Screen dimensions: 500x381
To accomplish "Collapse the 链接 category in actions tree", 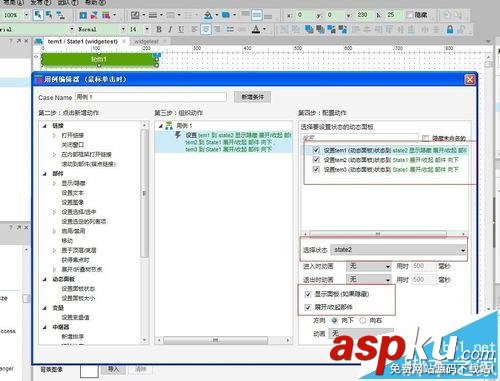I will pyautogui.click(x=45, y=126).
